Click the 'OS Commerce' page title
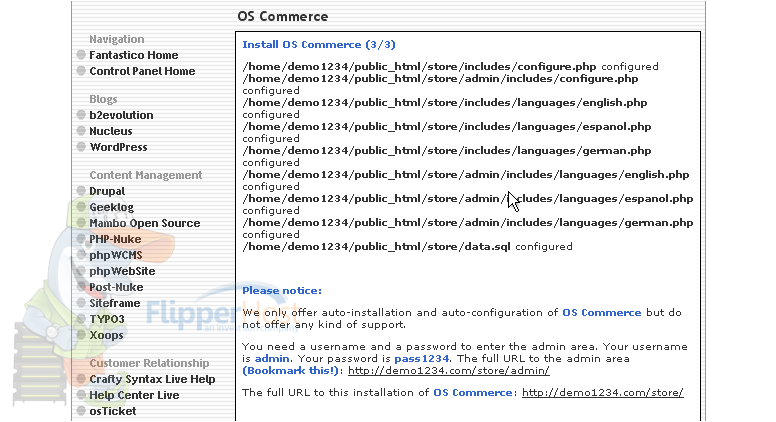 tap(283, 16)
